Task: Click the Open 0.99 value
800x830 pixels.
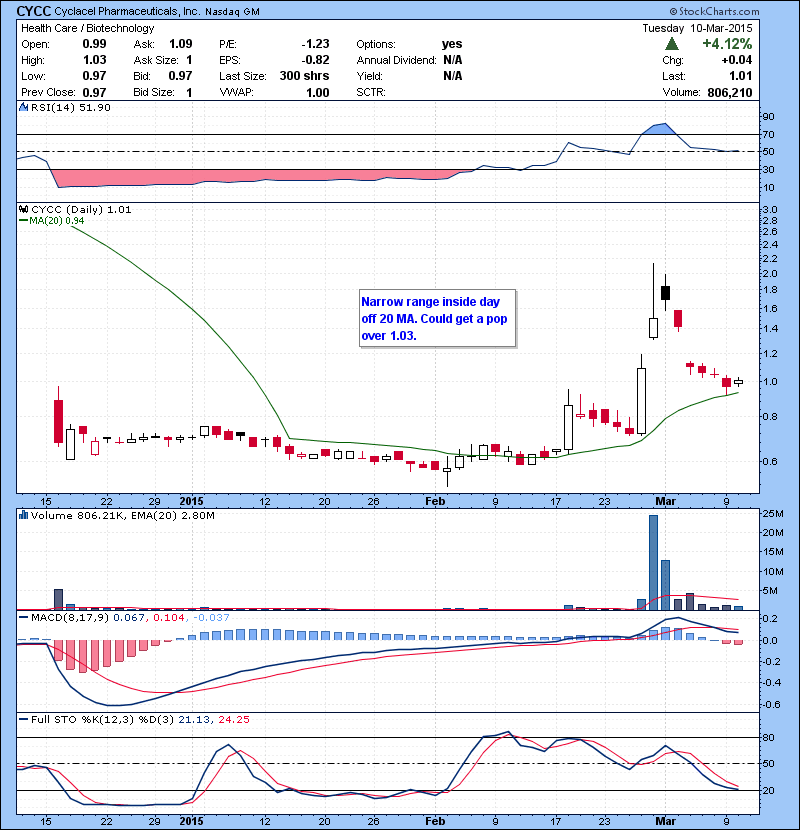Action: coord(94,44)
